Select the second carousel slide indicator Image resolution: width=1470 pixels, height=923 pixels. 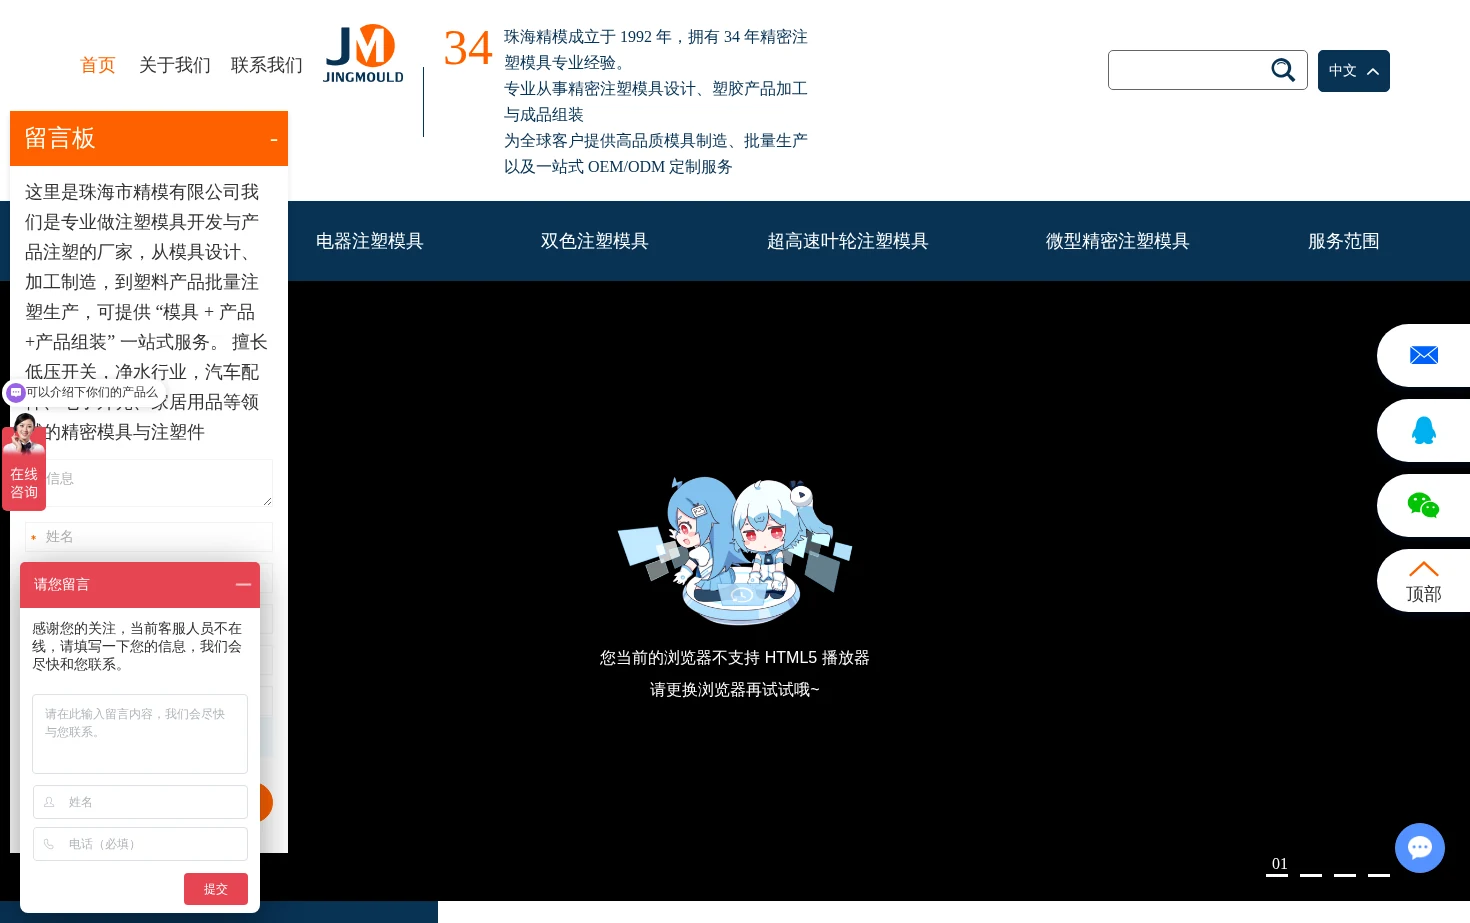1311,874
